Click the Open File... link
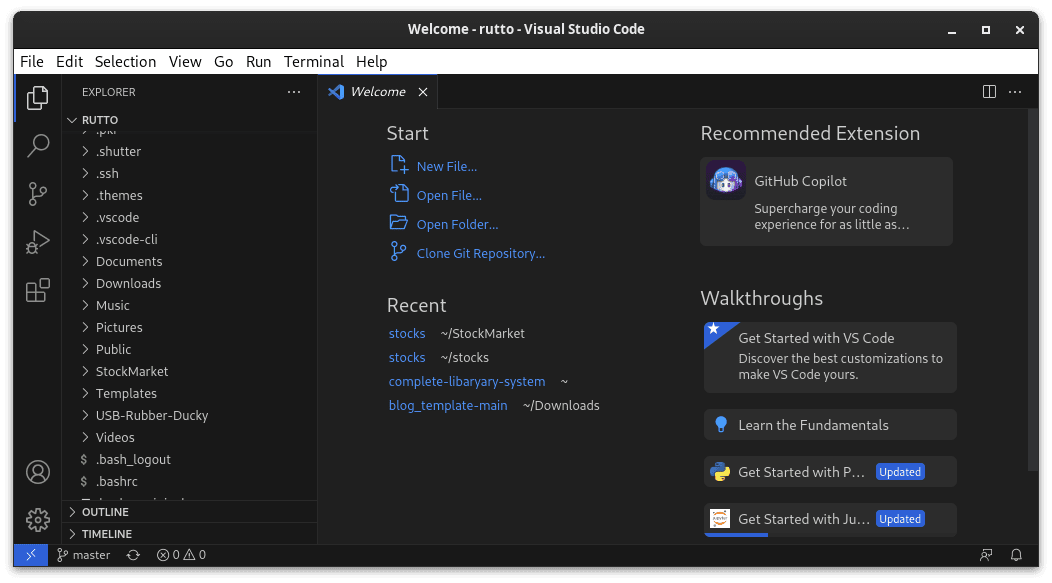Image resolution: width=1052 pixels, height=583 pixels. point(449,195)
